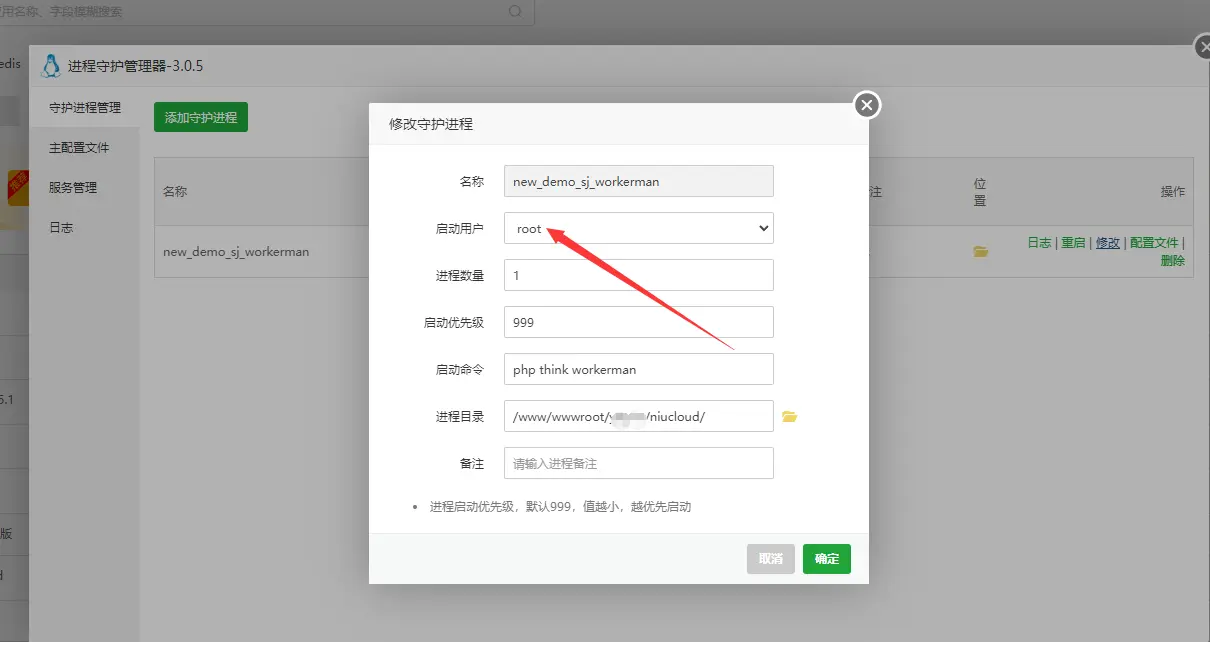Close the 修改守护进程 dialog
1210x648 pixels.
pyautogui.click(x=867, y=104)
